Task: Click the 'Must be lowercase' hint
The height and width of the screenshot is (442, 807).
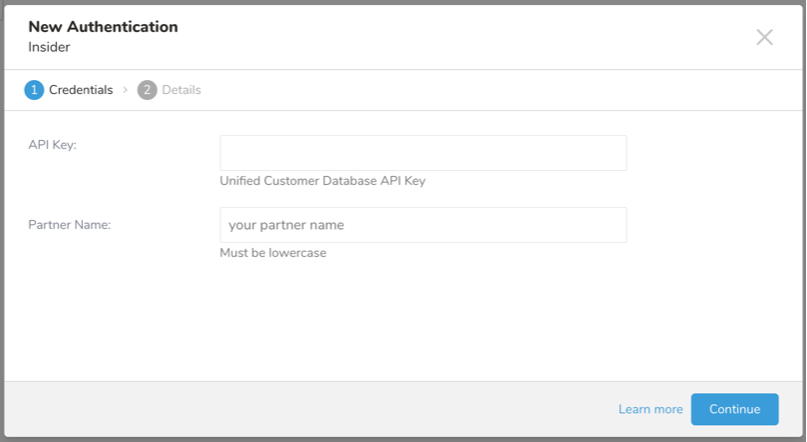Action: tap(272, 253)
